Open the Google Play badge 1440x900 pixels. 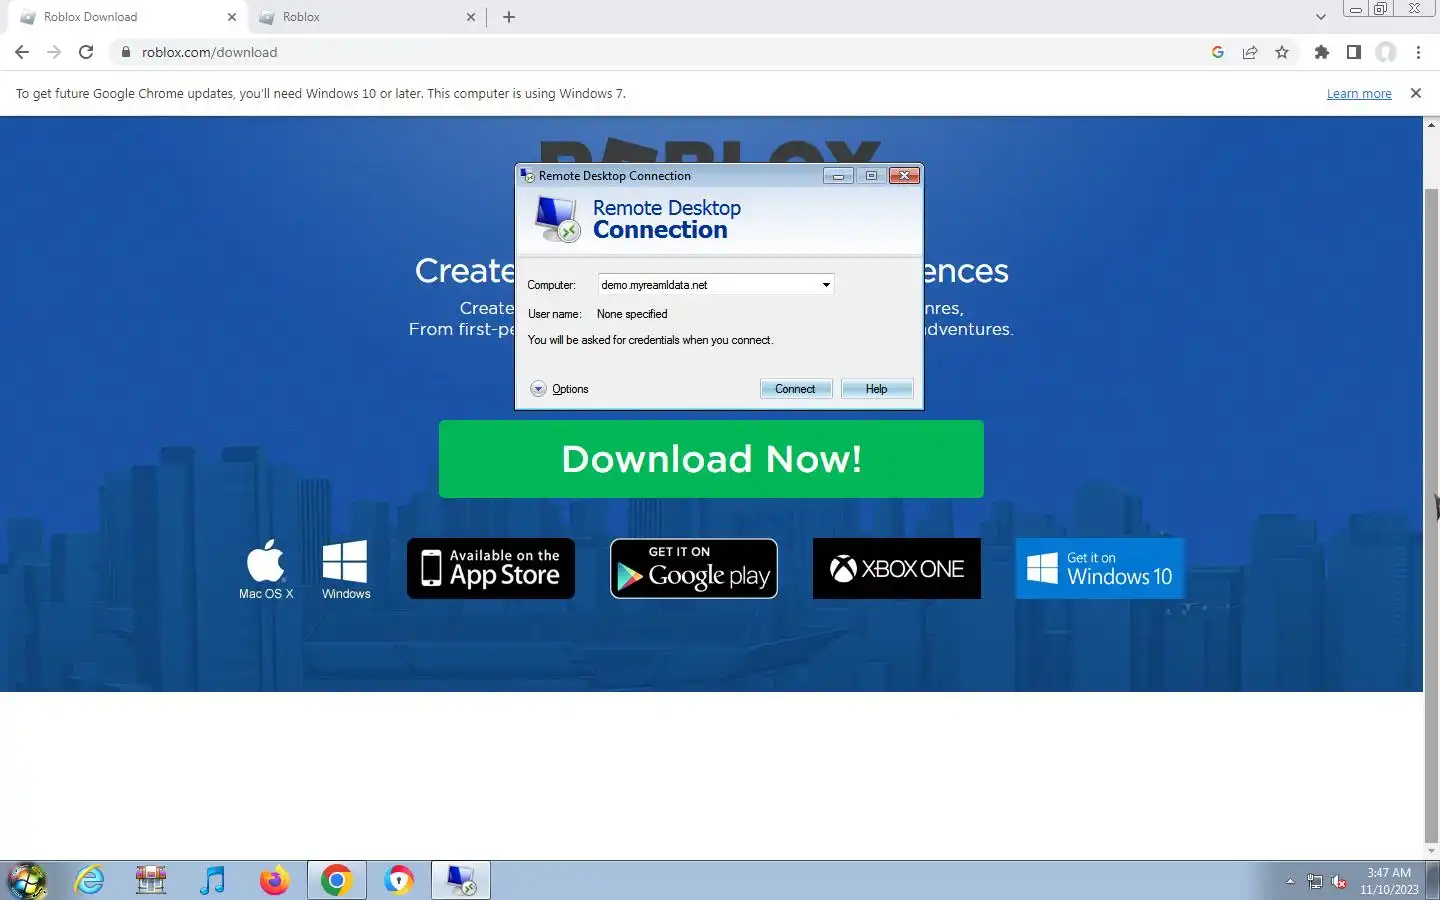click(x=694, y=569)
